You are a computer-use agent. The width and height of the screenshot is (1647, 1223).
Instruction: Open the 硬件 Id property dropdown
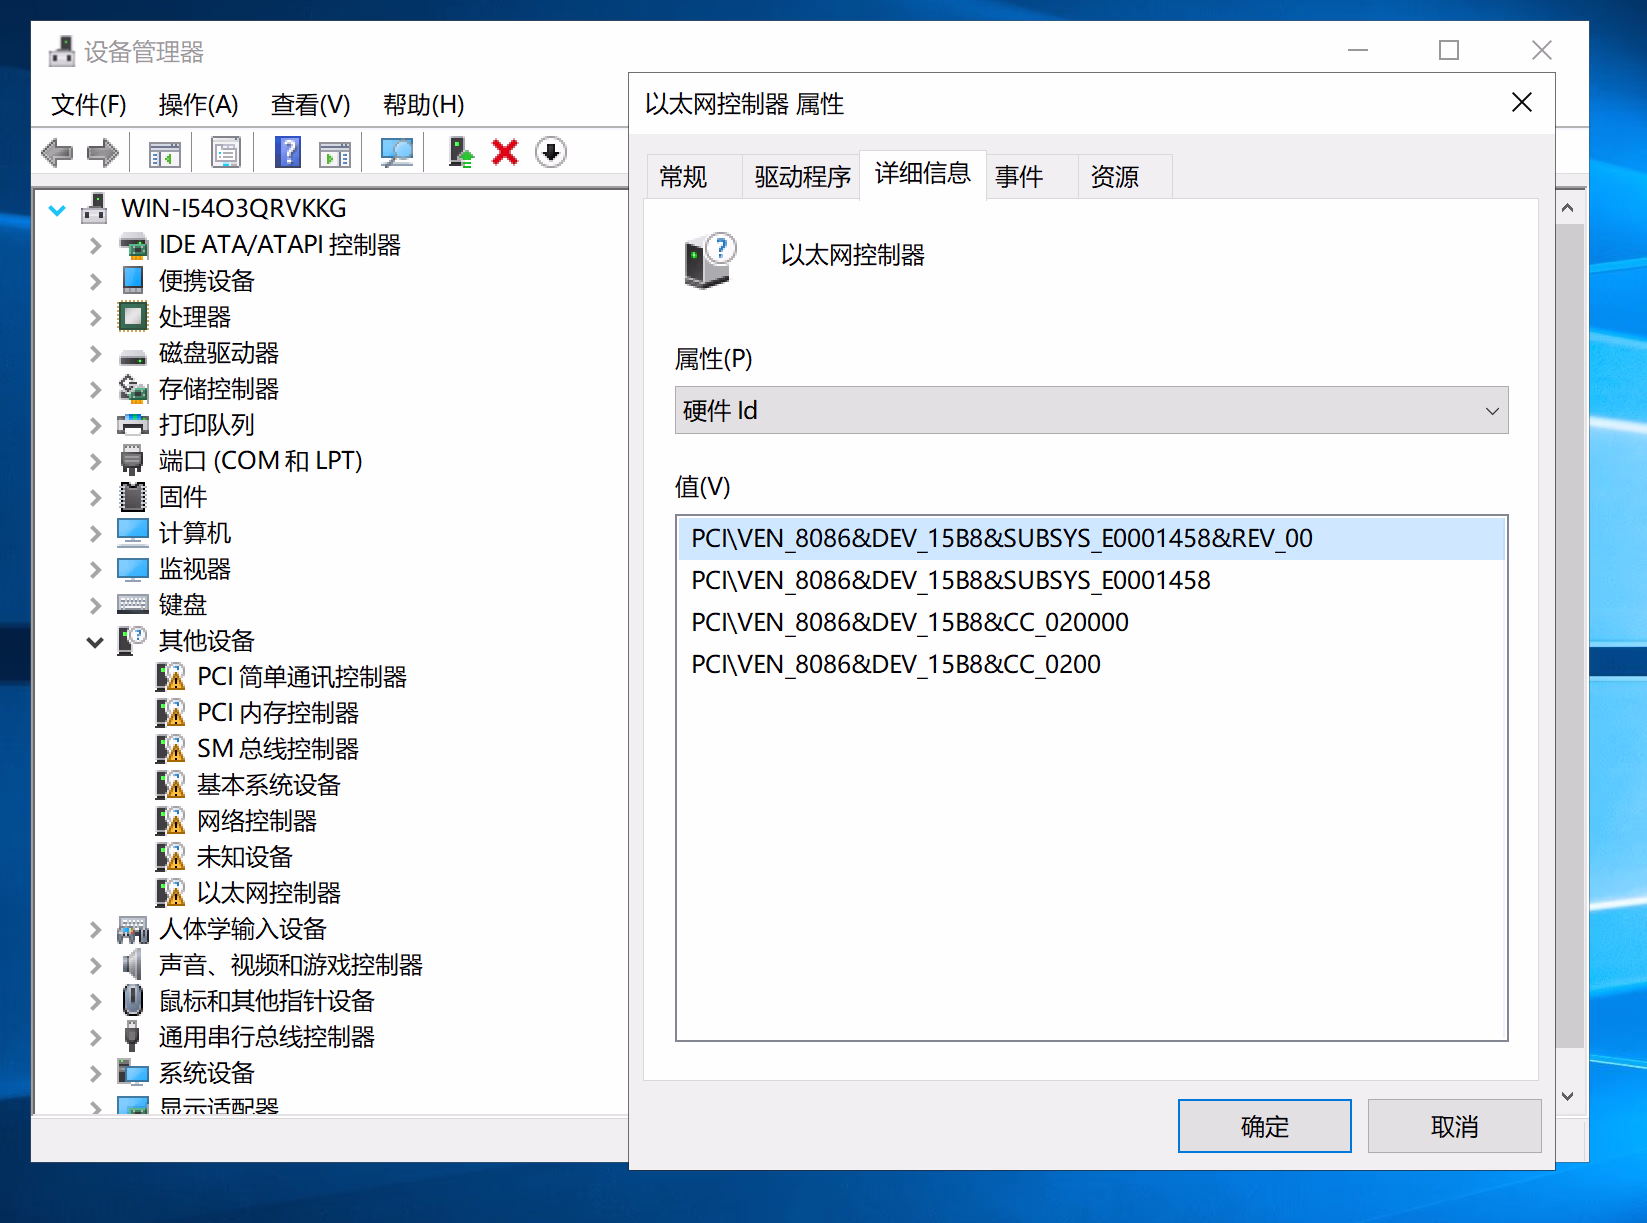tap(1091, 410)
